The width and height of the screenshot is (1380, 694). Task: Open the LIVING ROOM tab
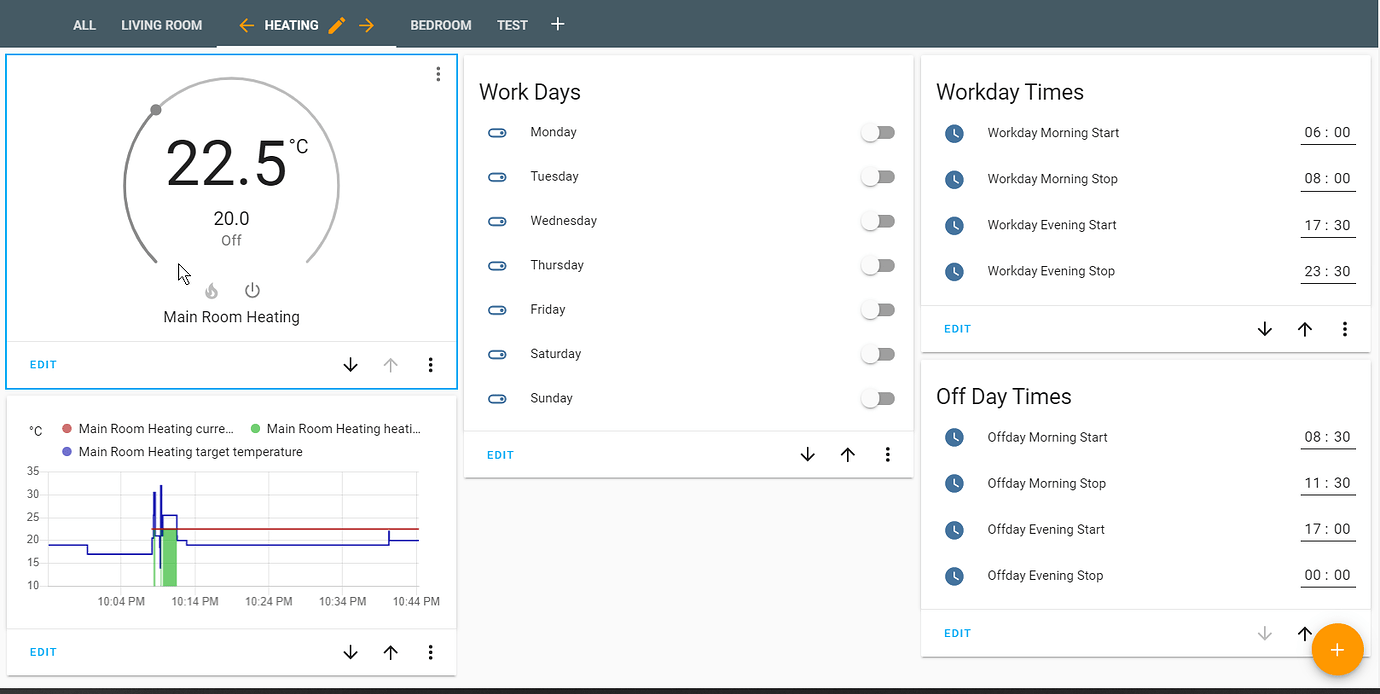[x=161, y=24]
